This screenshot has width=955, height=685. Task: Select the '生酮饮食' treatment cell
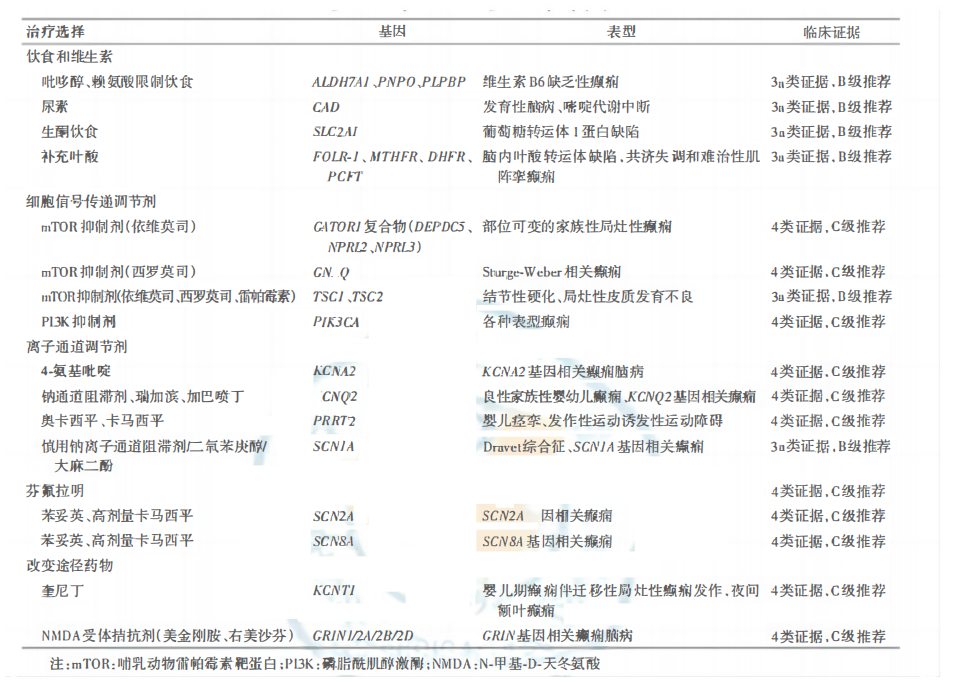coord(69,132)
